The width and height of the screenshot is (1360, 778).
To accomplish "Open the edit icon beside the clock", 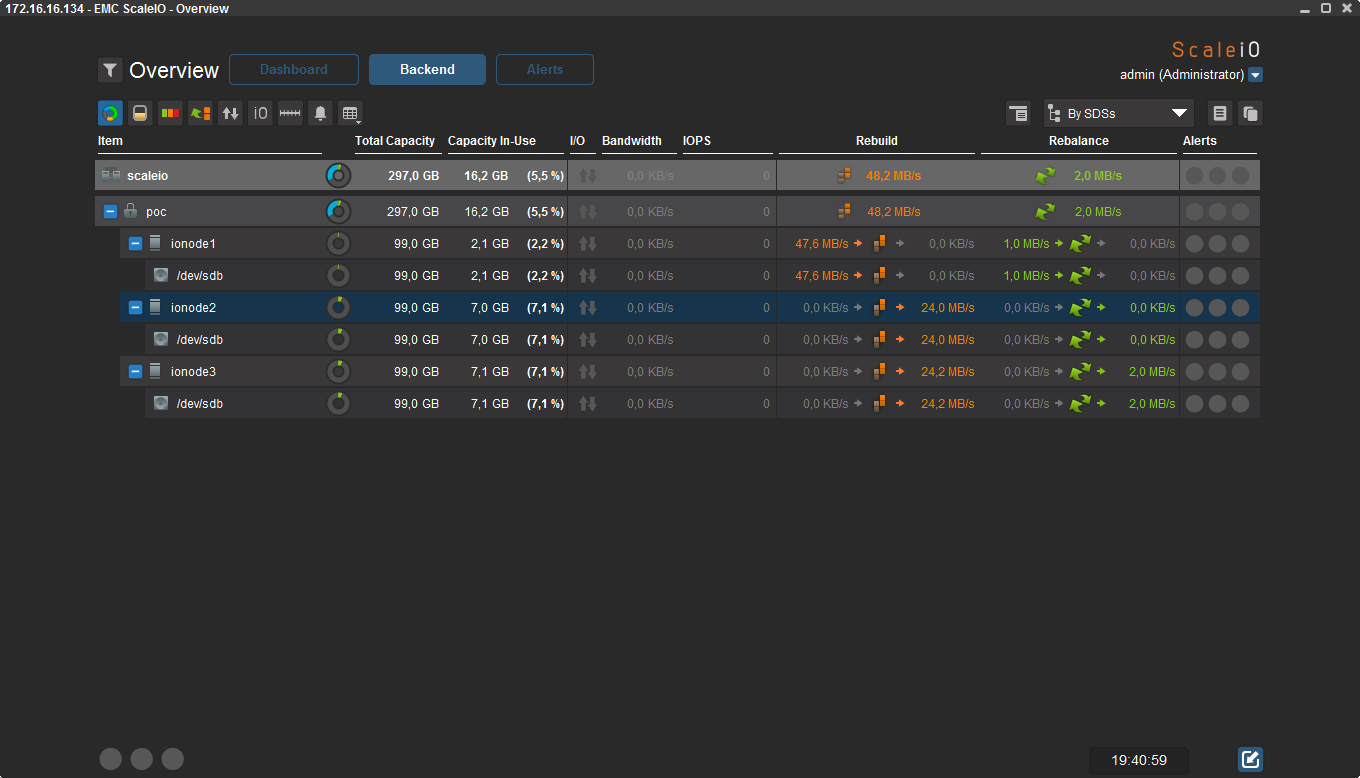I will click(x=1250, y=760).
